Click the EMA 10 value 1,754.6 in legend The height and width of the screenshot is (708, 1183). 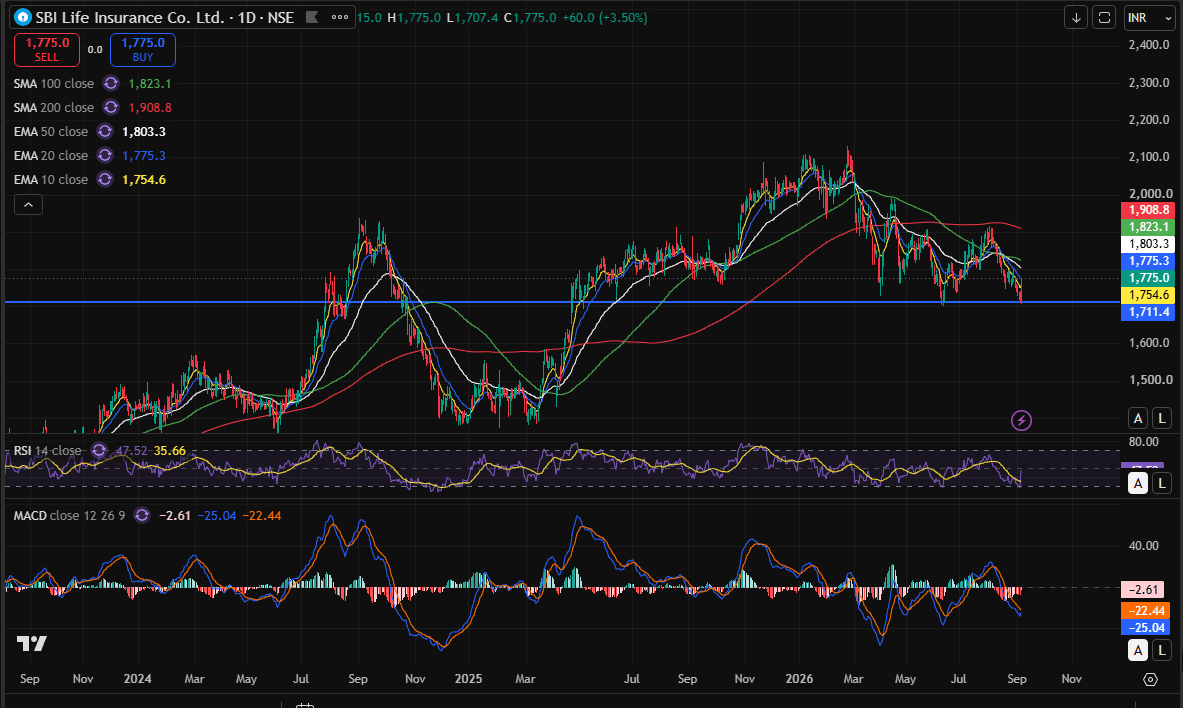point(143,180)
